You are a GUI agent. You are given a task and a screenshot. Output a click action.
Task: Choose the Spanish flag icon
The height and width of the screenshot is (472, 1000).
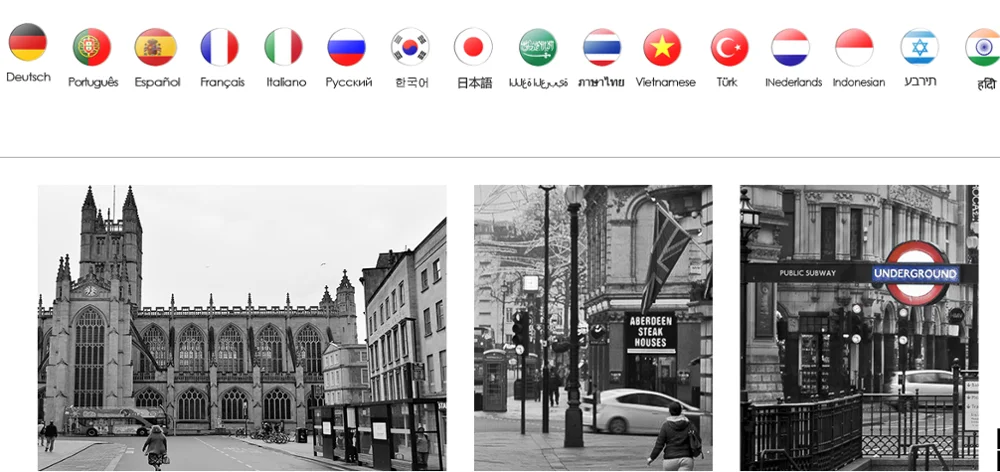(x=156, y=47)
